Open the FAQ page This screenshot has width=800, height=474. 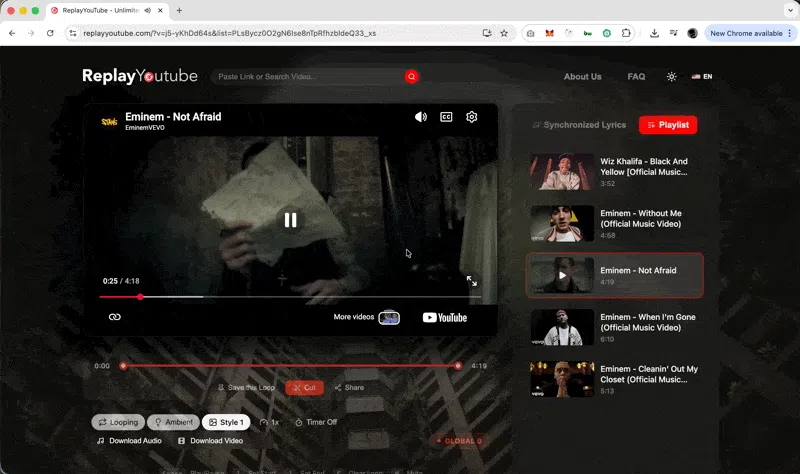pos(636,77)
